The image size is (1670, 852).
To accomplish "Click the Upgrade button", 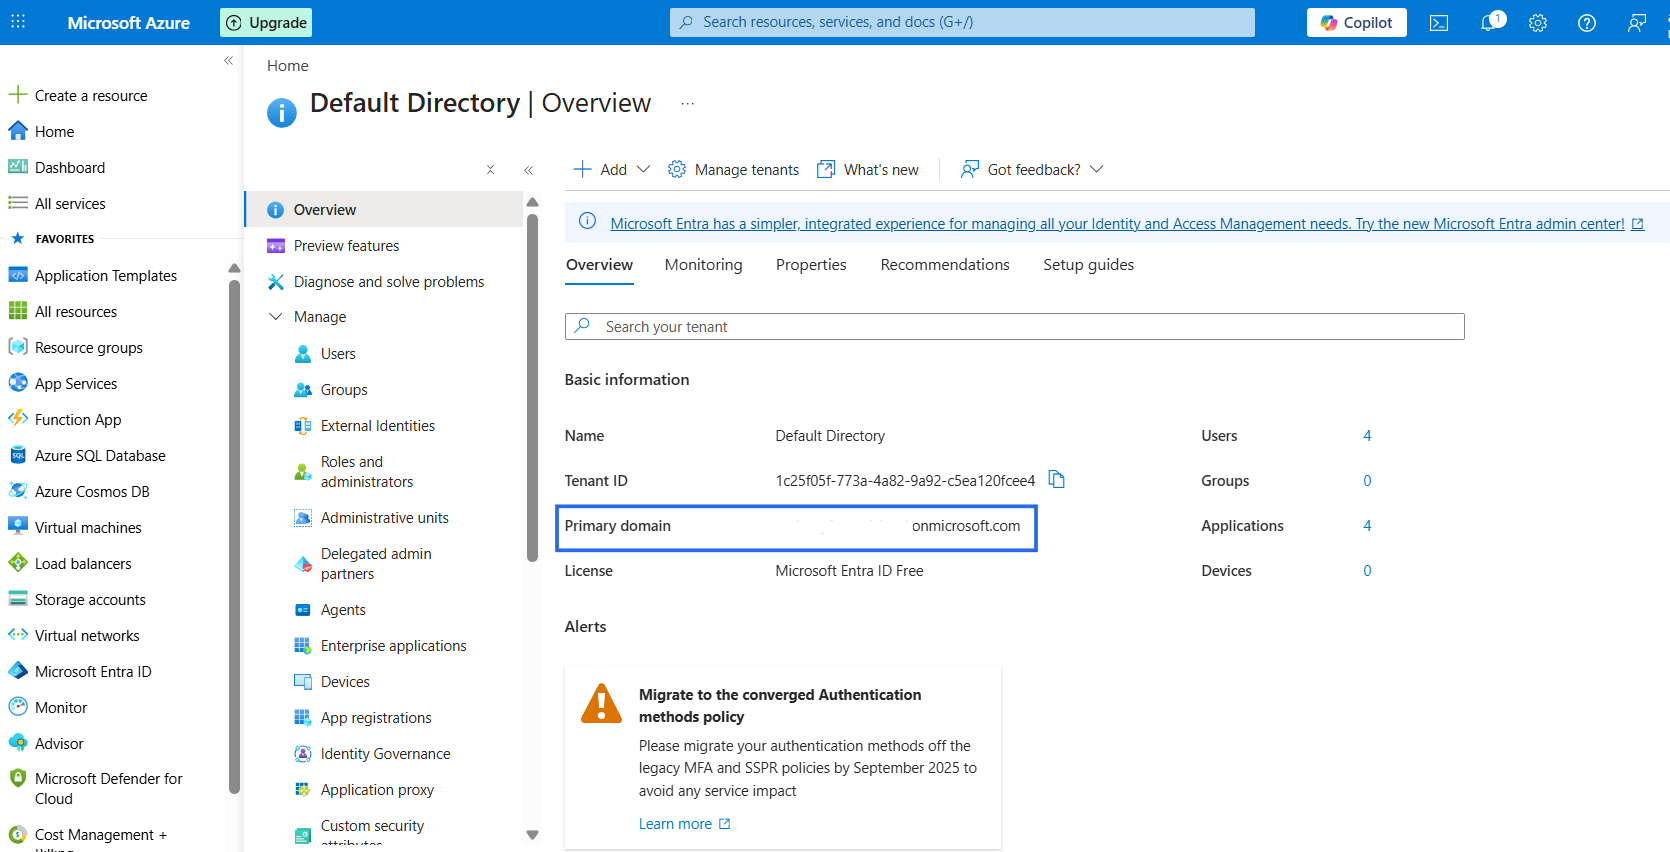I will [x=266, y=23].
